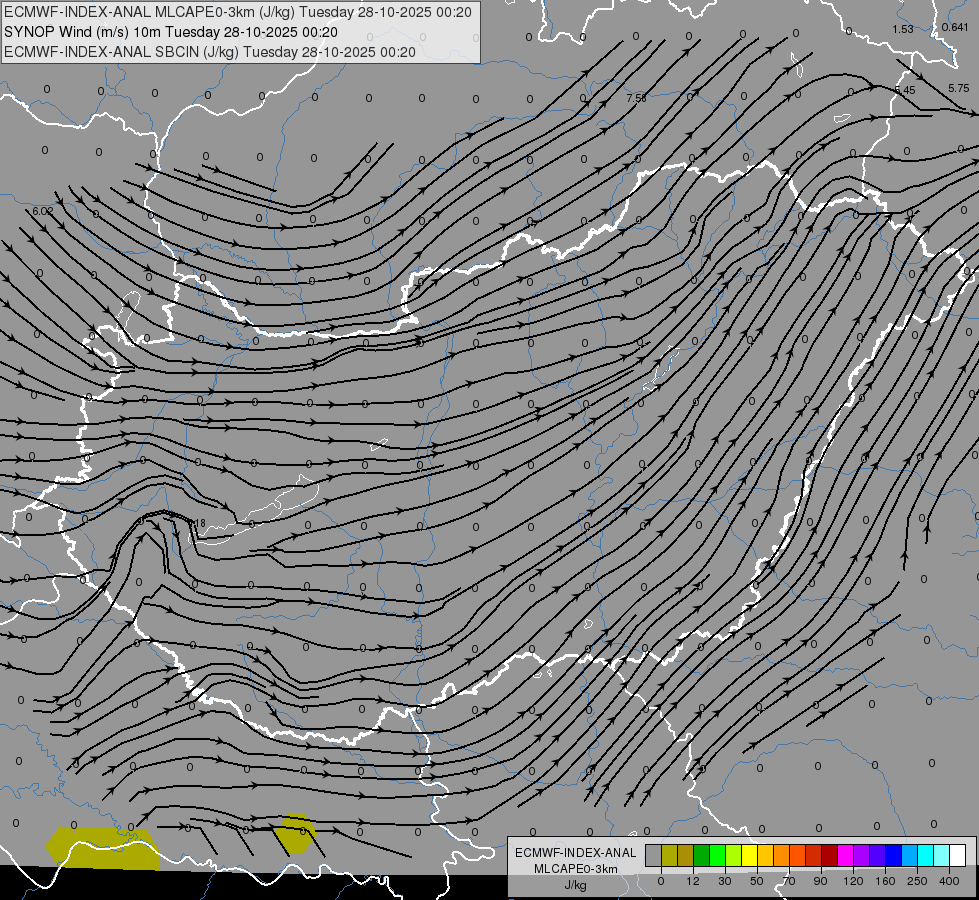Click the 5.75 value on the map
Viewport: 979px width, 900px height.
(958, 88)
